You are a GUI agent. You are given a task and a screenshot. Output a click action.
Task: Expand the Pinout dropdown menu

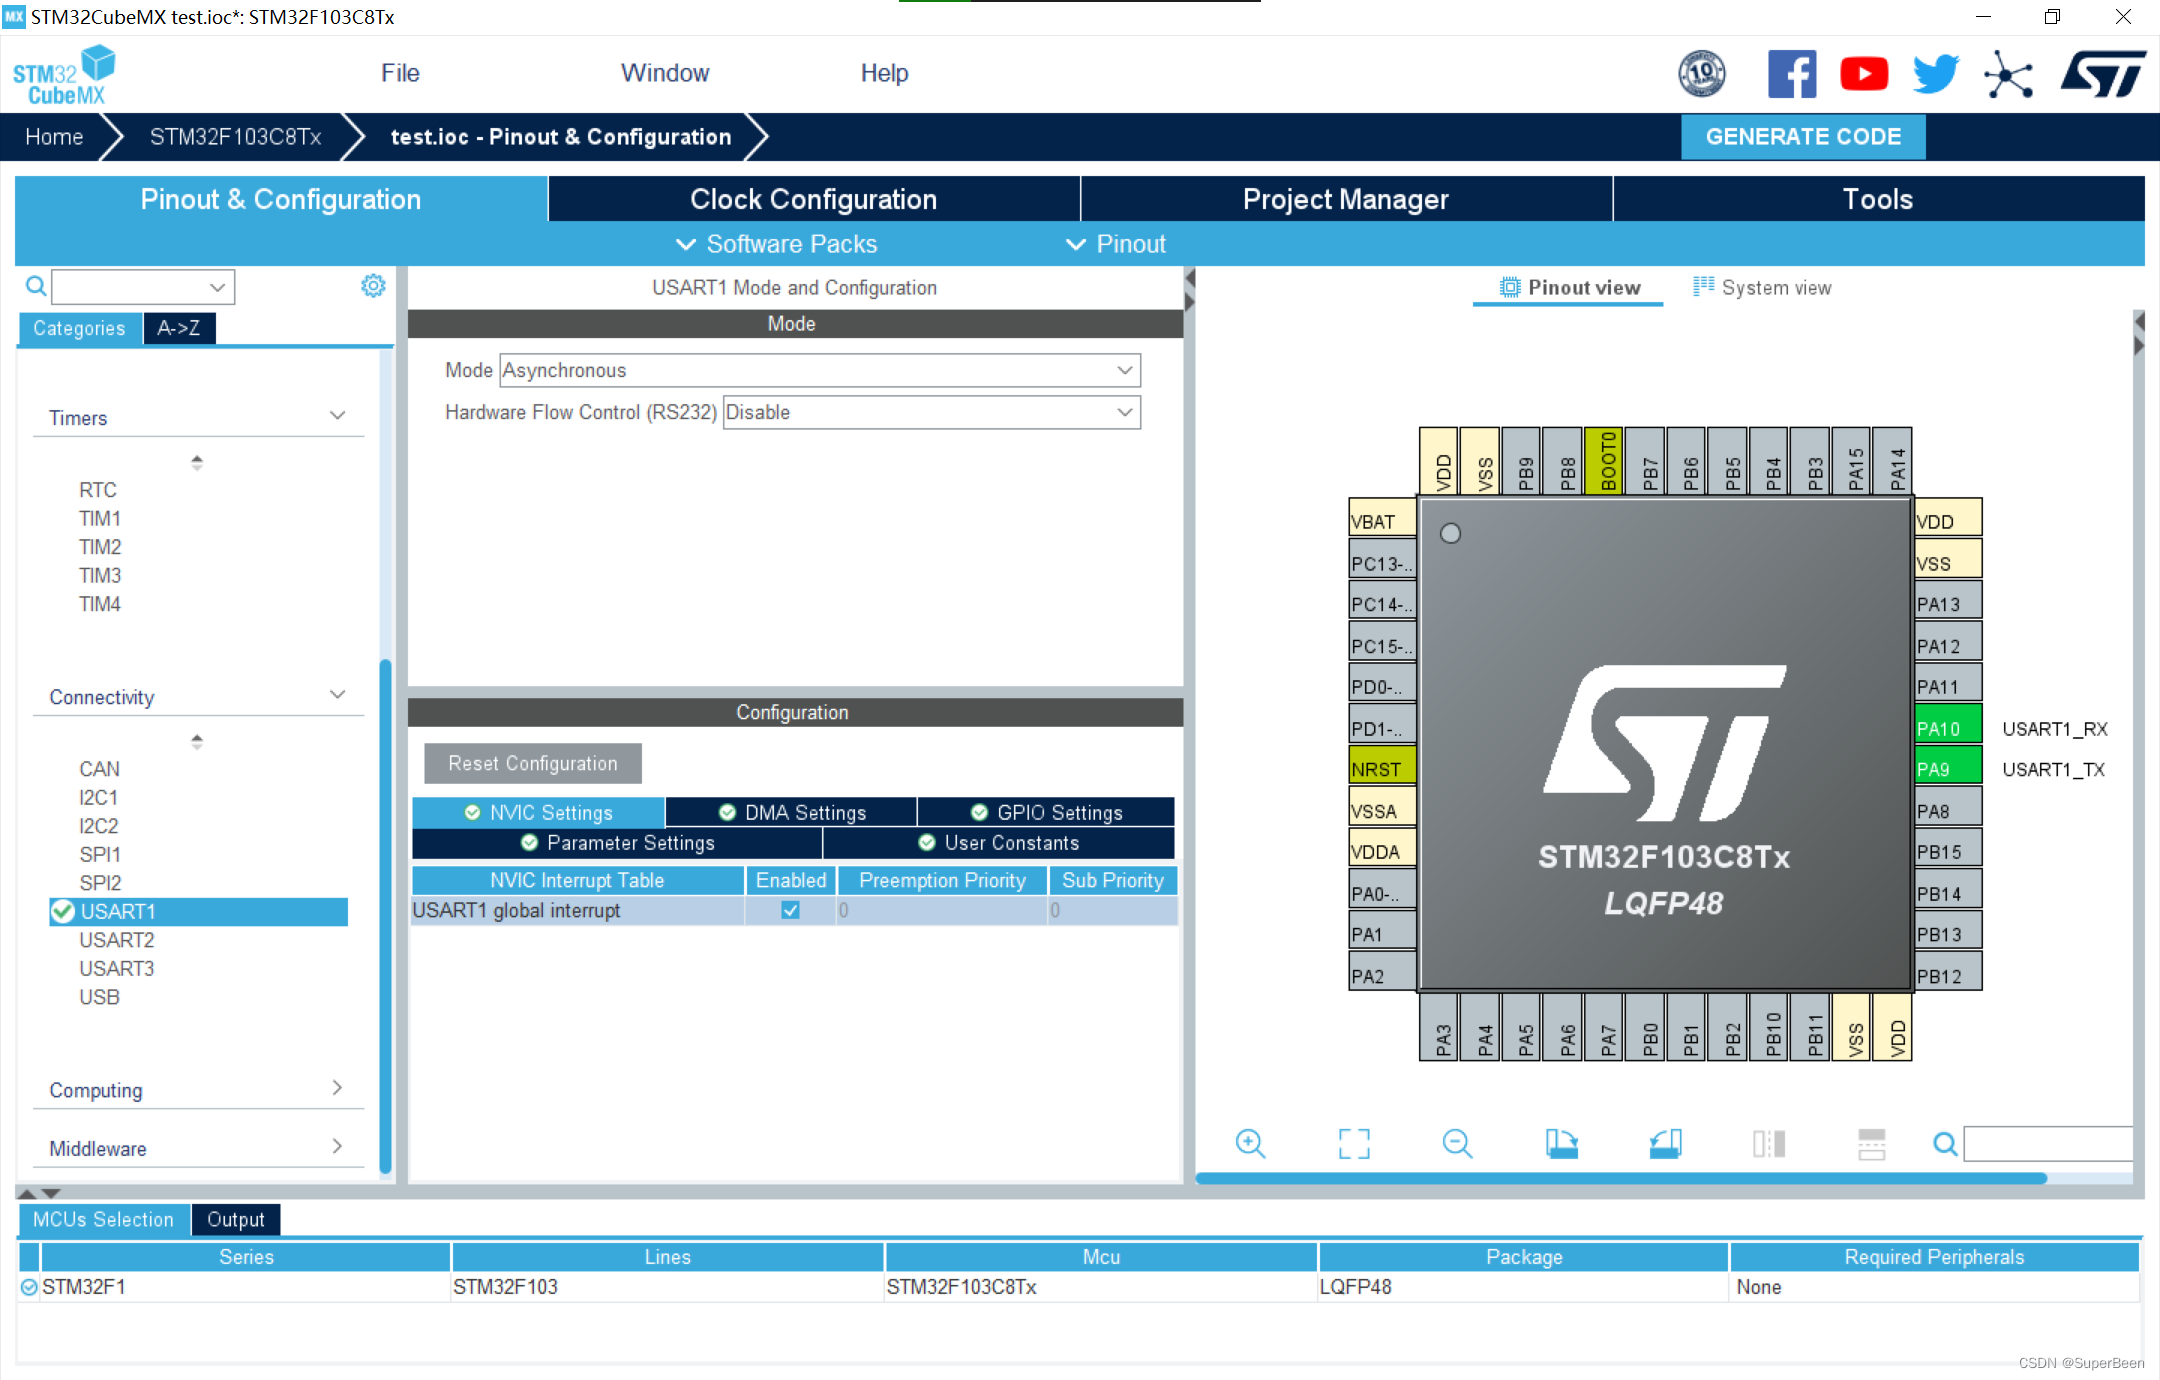1116,244
